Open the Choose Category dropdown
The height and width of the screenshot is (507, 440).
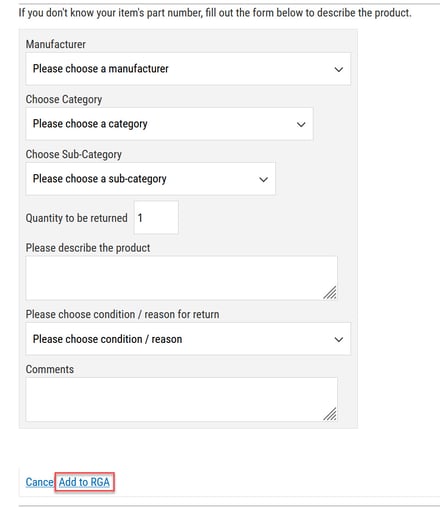[x=169, y=124]
